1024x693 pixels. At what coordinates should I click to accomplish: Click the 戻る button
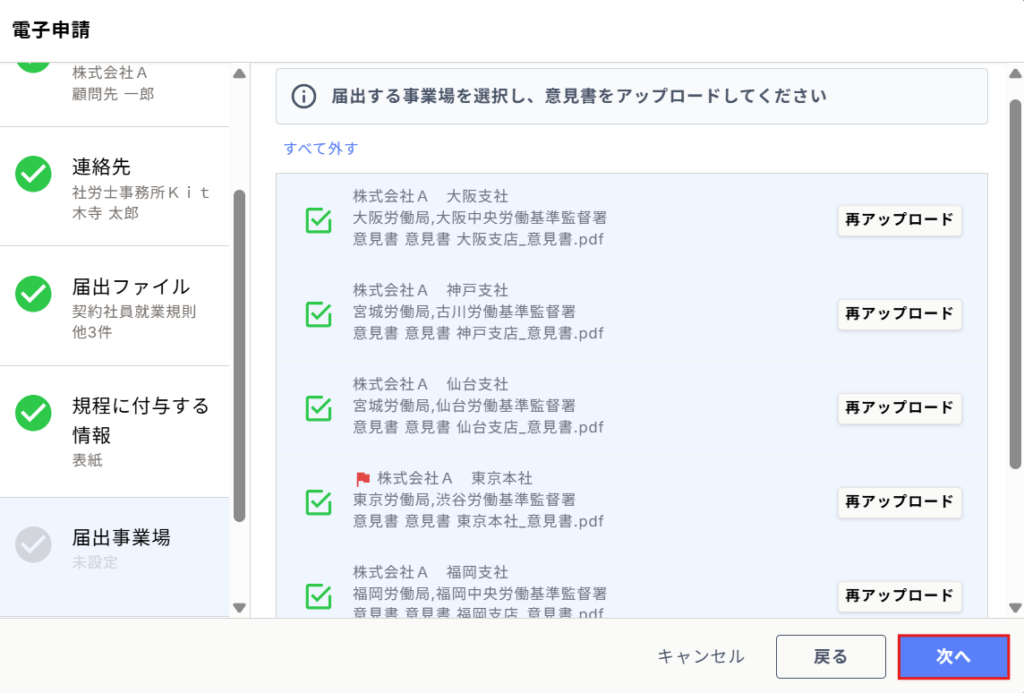pos(831,656)
